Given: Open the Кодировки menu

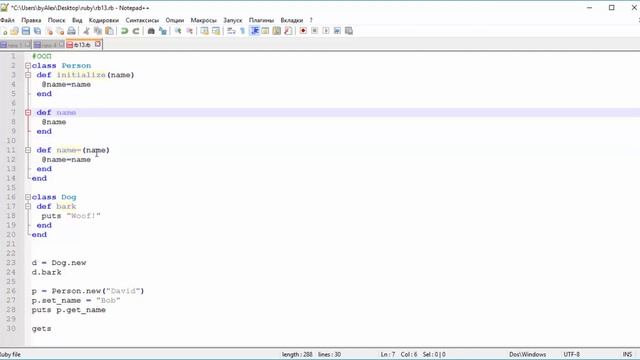Looking at the screenshot, I should 104,20.
